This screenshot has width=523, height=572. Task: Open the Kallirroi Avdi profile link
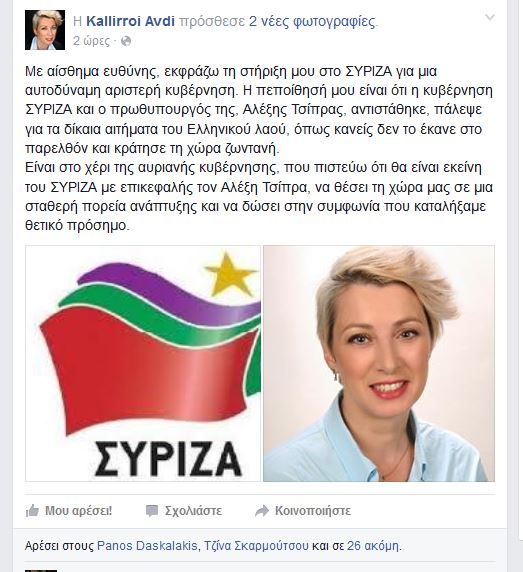point(130,22)
